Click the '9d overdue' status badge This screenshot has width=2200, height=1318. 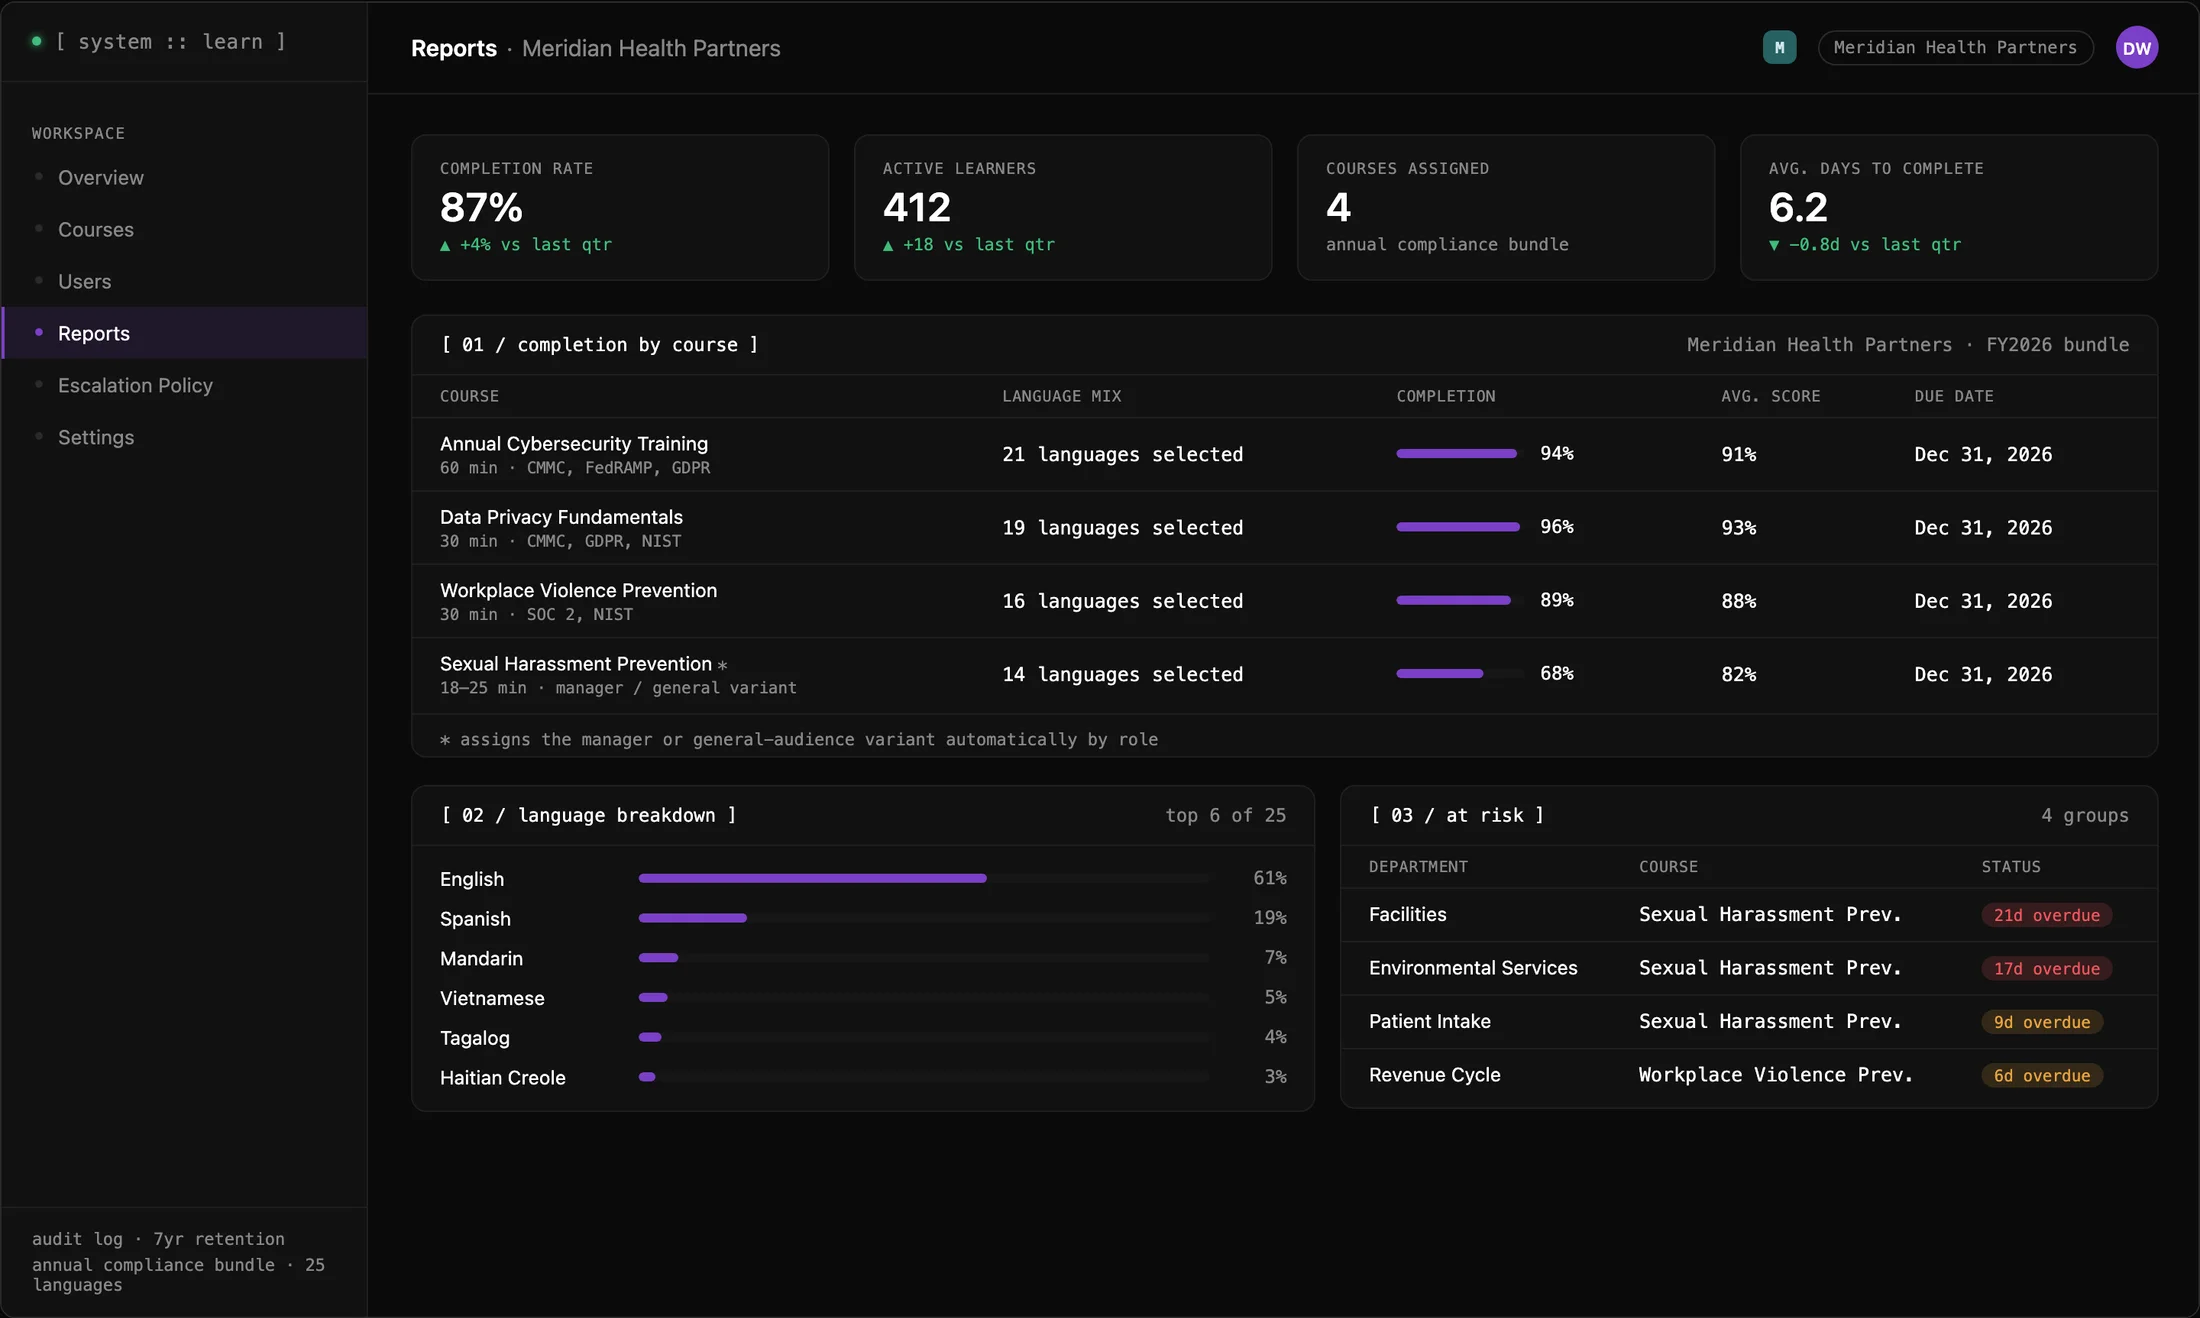[2042, 1022]
